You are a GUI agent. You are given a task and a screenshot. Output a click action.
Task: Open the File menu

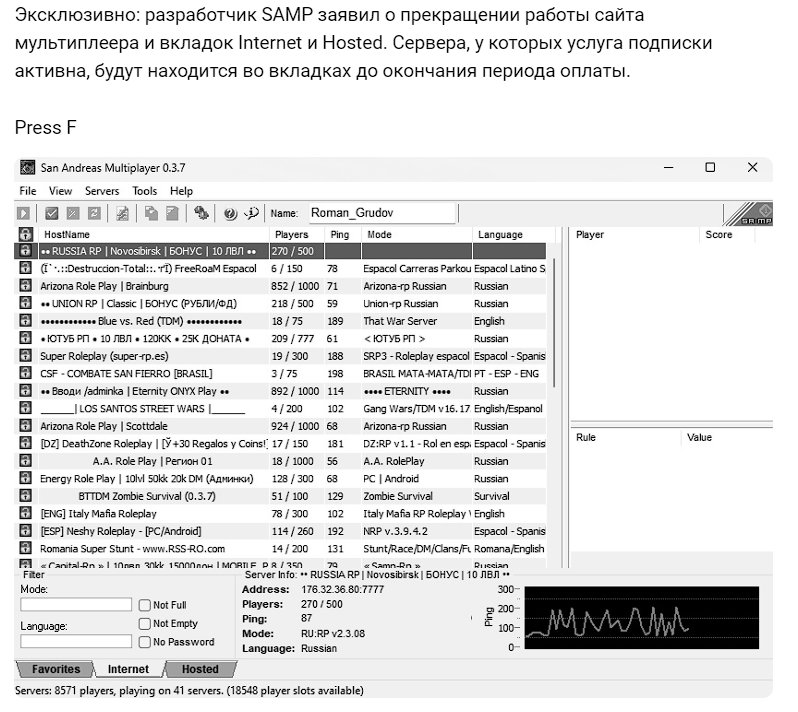point(28,191)
